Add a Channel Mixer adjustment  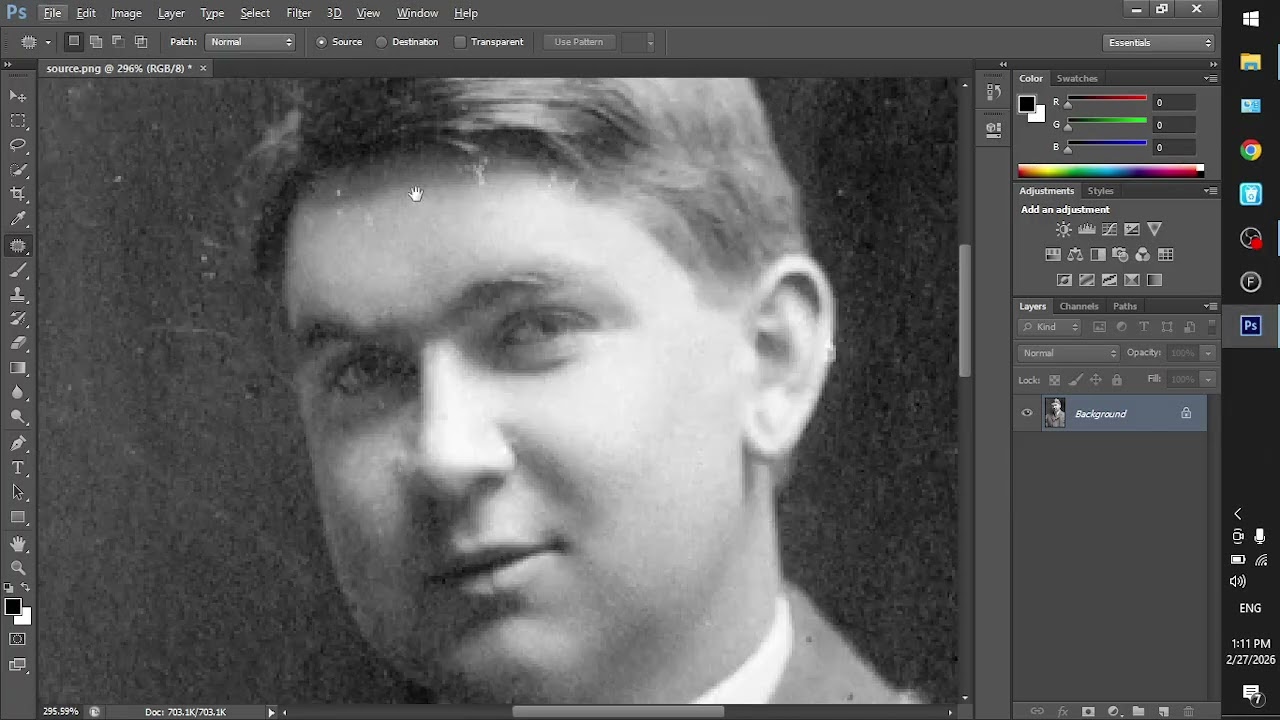[x=1142, y=255]
